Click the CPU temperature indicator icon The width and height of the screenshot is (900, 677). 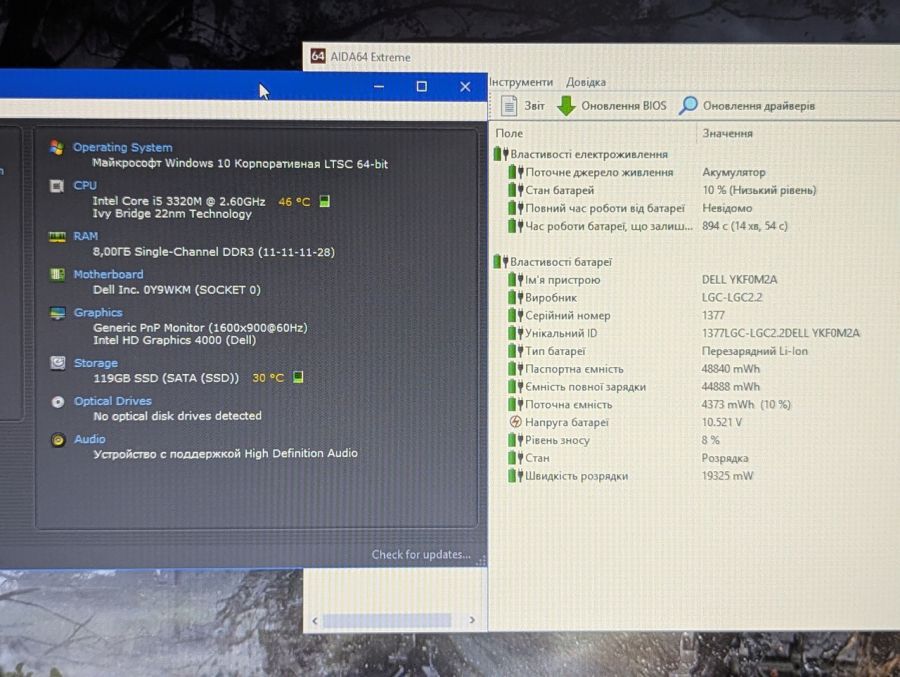[x=324, y=201]
